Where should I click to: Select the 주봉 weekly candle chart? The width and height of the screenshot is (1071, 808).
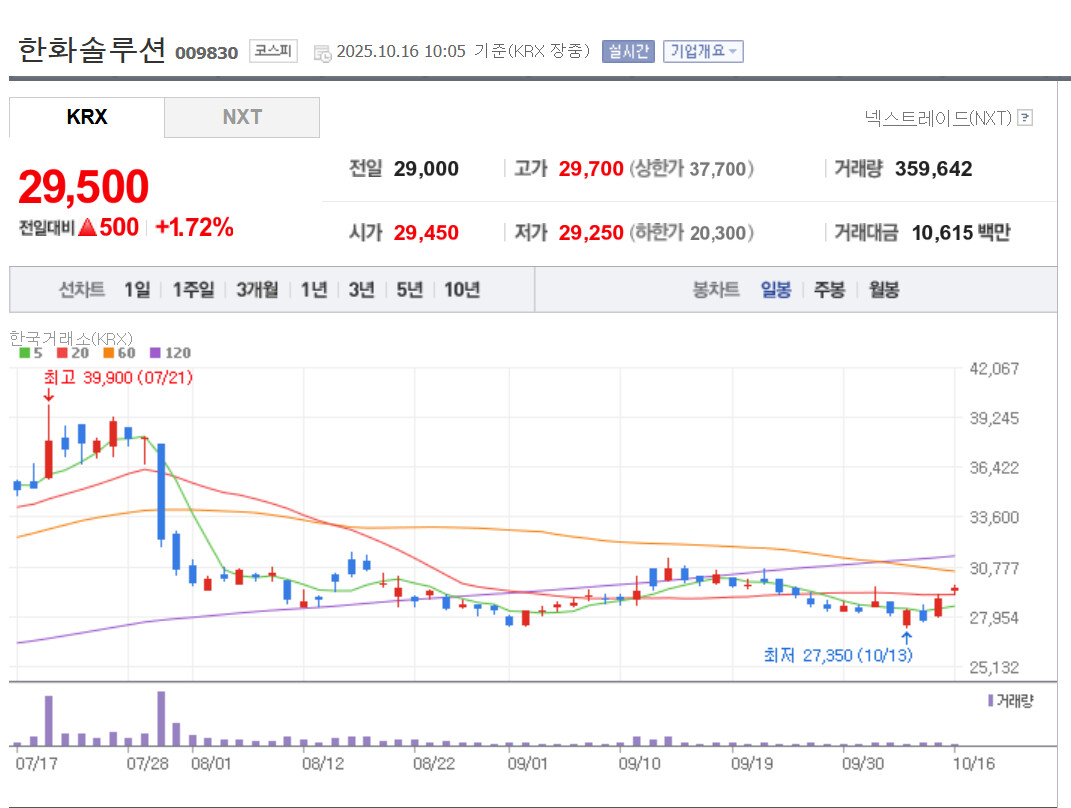pyautogui.click(x=829, y=290)
